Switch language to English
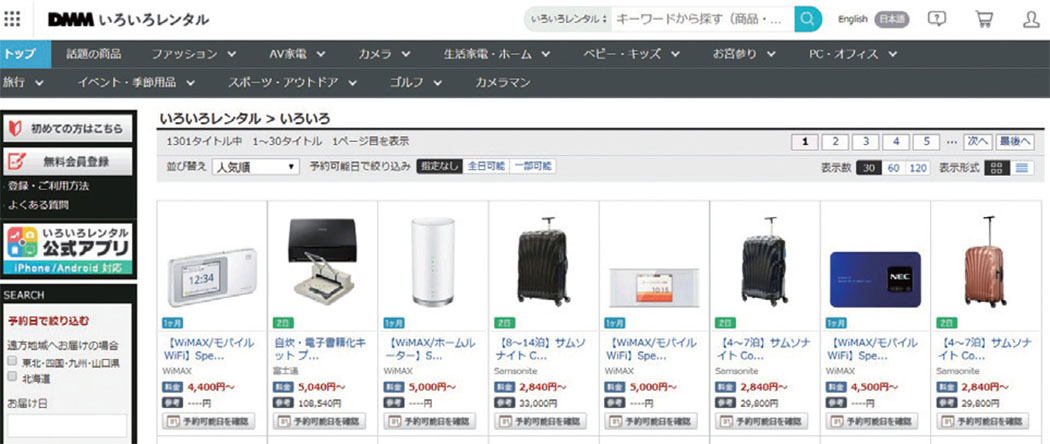The image size is (1050, 444). pos(852,19)
